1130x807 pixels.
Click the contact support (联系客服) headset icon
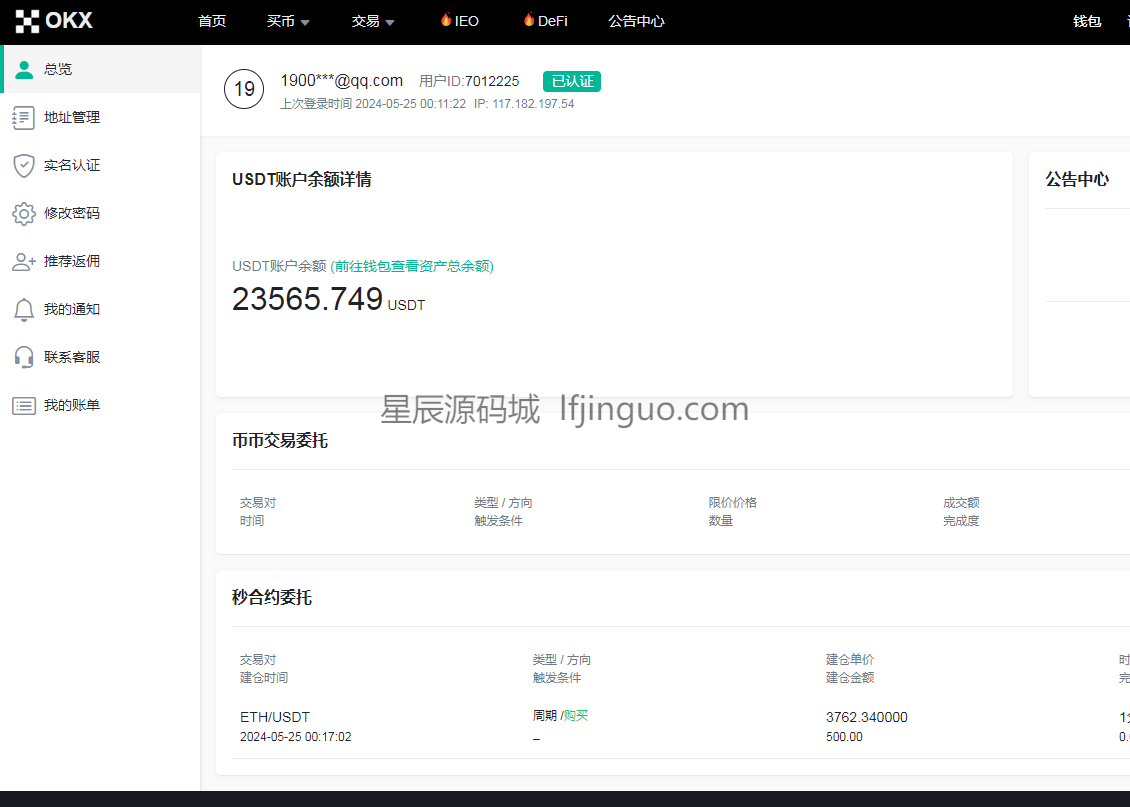pyautogui.click(x=24, y=357)
